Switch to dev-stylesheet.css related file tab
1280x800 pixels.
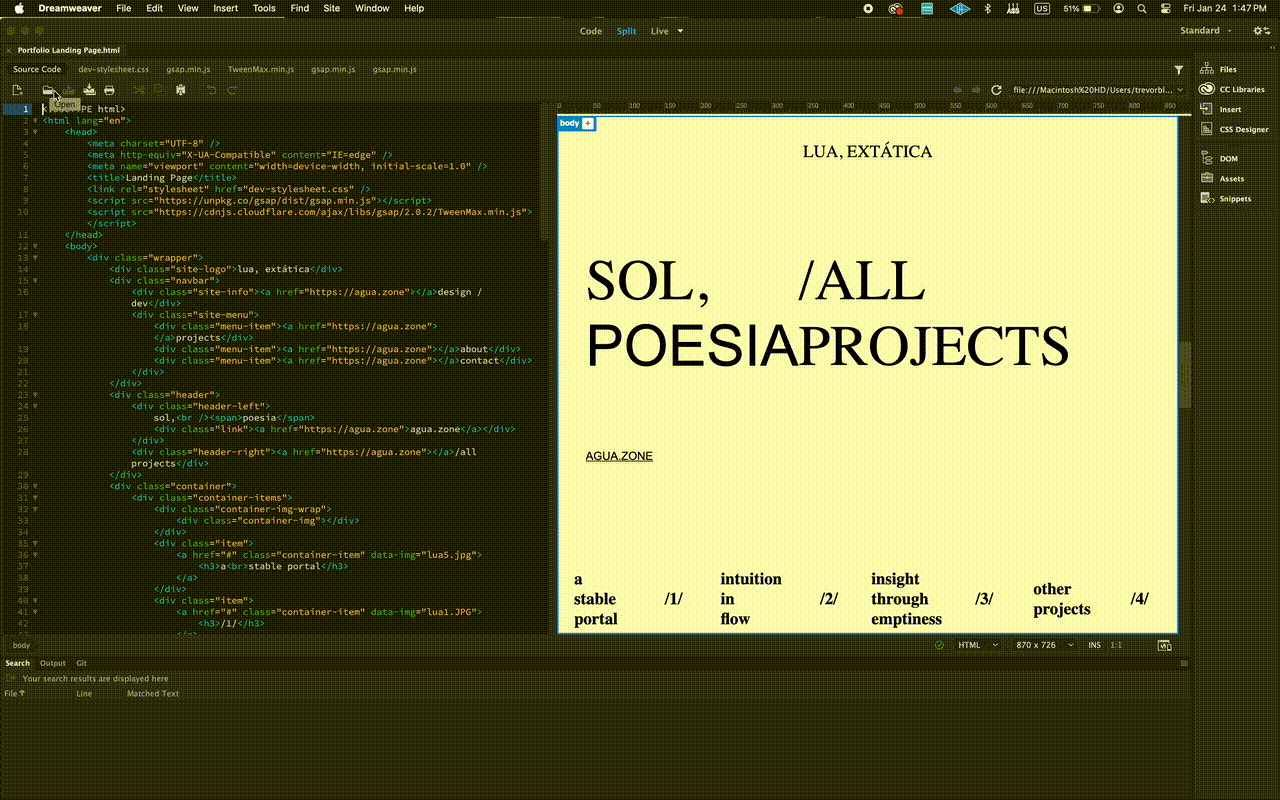tap(113, 69)
